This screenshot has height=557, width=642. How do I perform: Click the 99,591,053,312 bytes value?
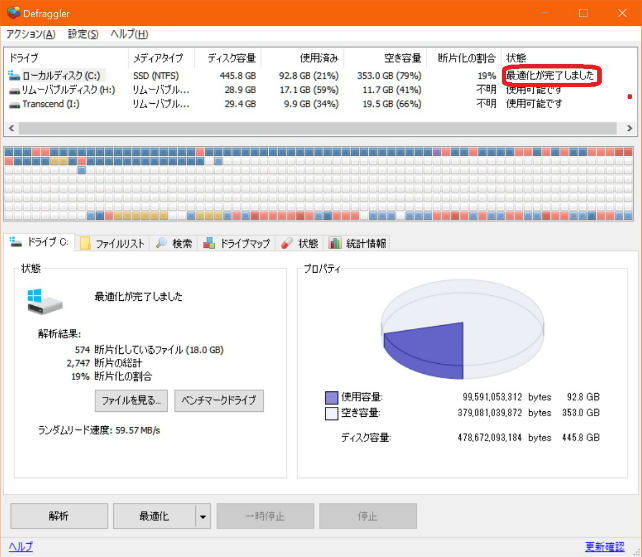507,397
